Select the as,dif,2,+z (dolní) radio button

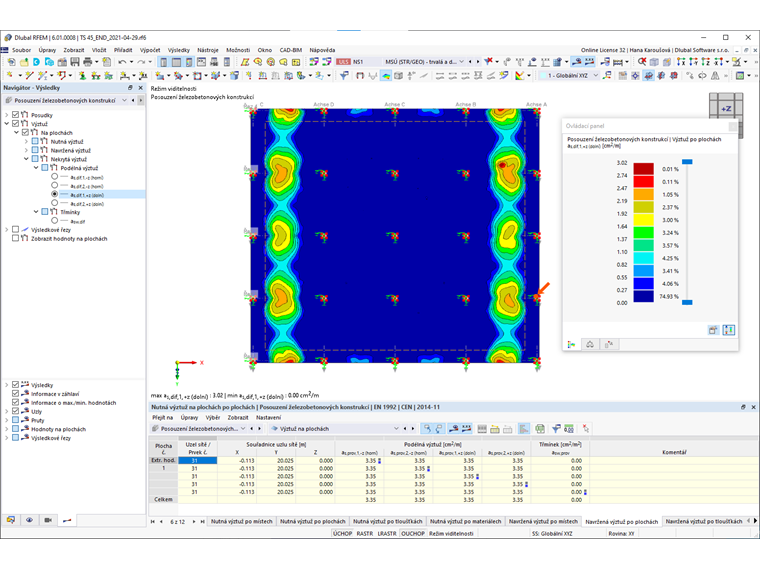point(54,204)
